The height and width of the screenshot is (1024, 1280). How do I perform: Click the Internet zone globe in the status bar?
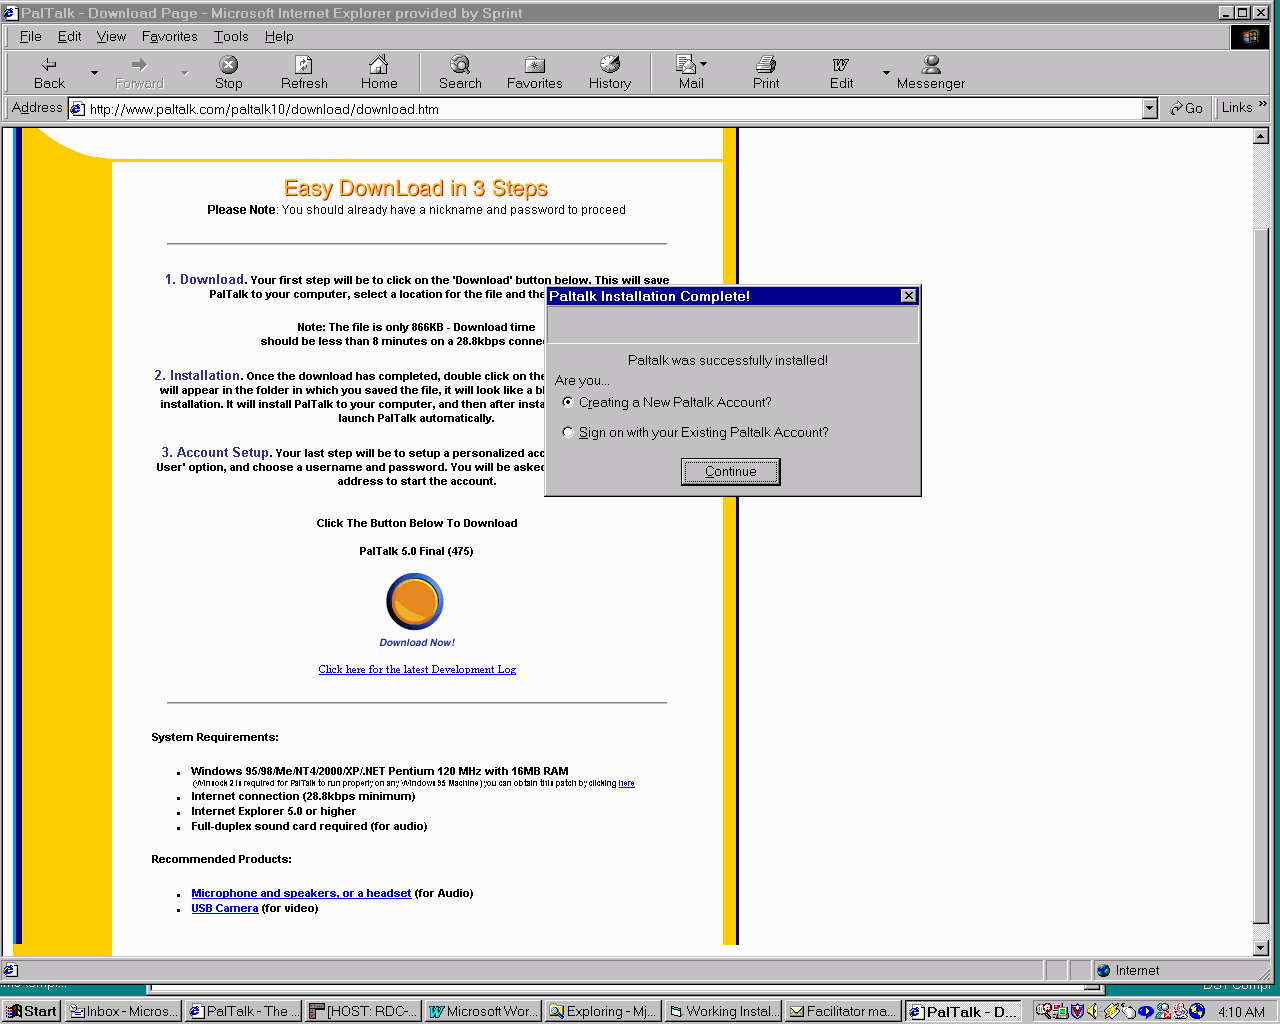[x=1104, y=970]
